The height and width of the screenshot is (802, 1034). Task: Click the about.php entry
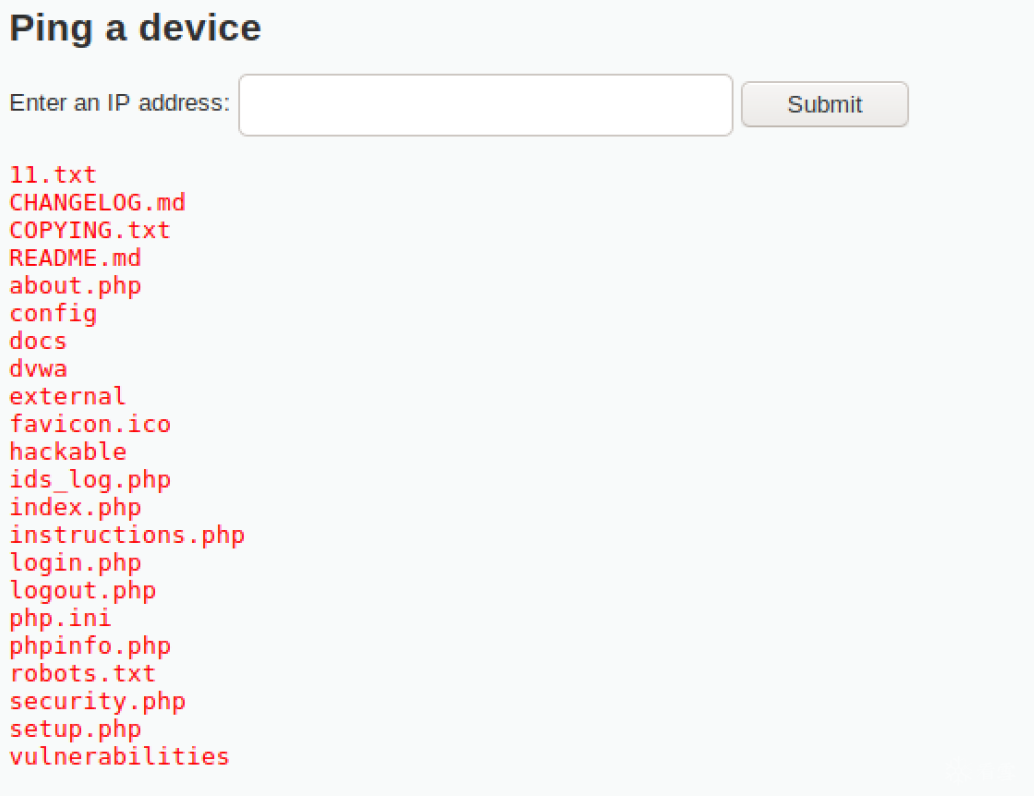[75, 286]
